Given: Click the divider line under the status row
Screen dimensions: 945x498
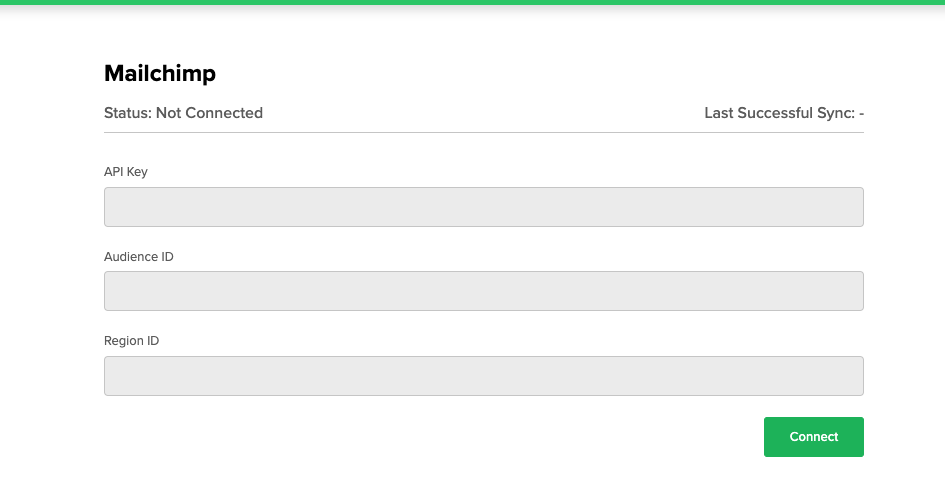Looking at the screenshot, I should pyautogui.click(x=483, y=132).
